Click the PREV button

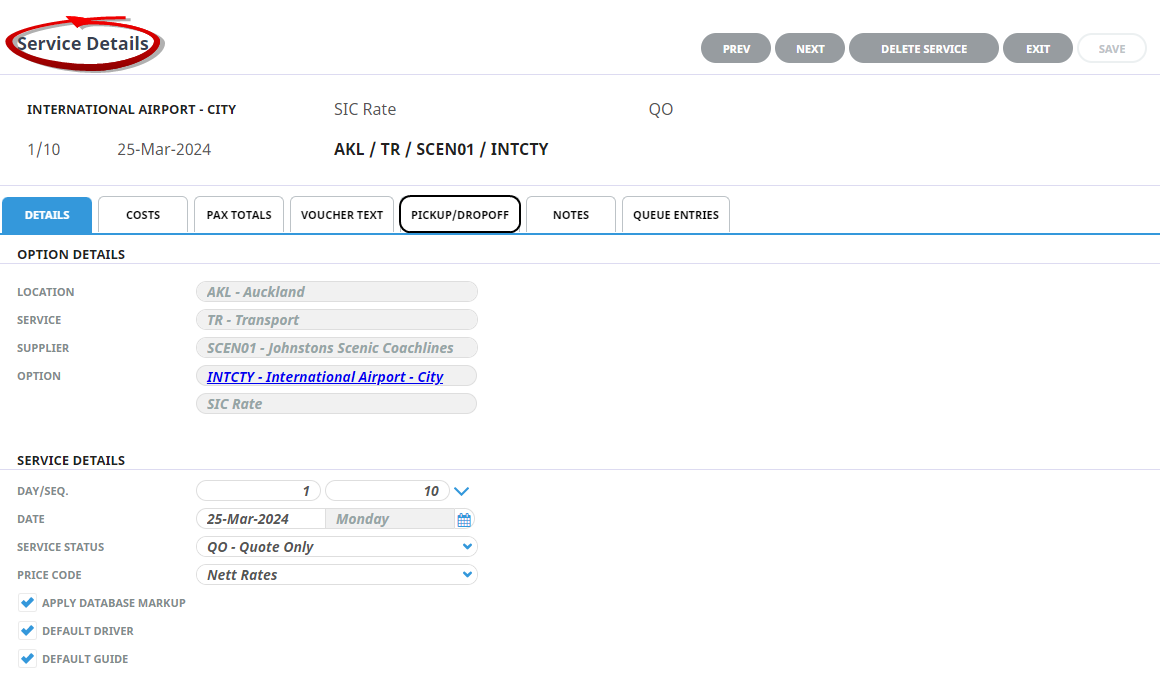(x=736, y=49)
